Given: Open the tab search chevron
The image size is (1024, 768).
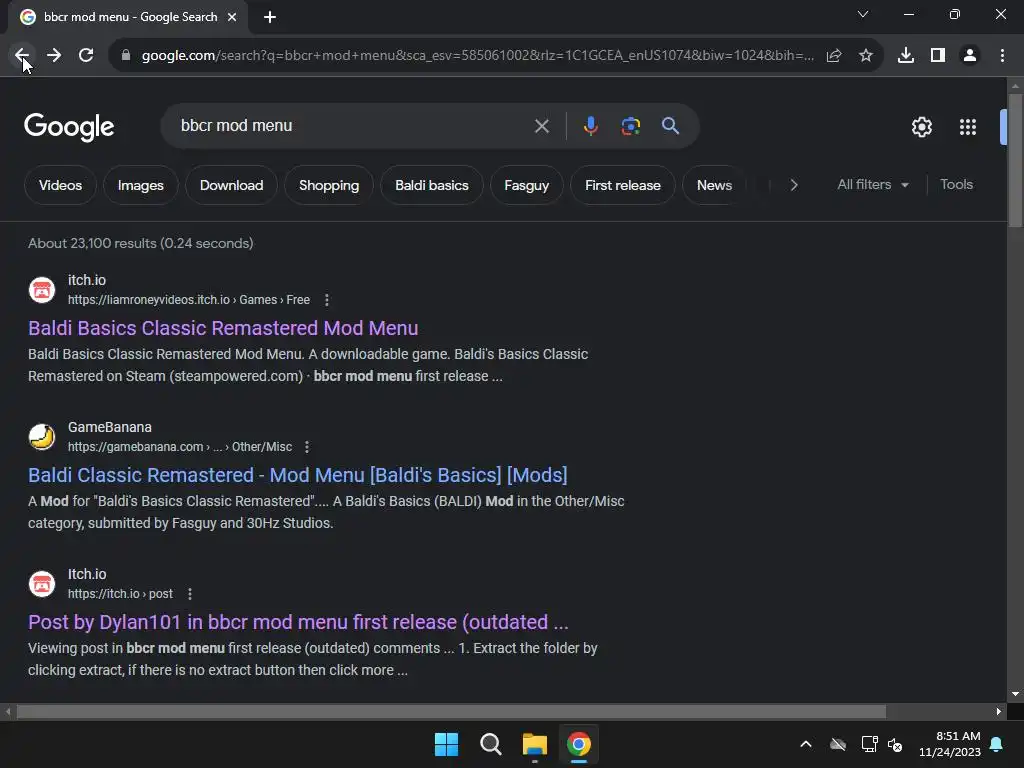Looking at the screenshot, I should 863,14.
